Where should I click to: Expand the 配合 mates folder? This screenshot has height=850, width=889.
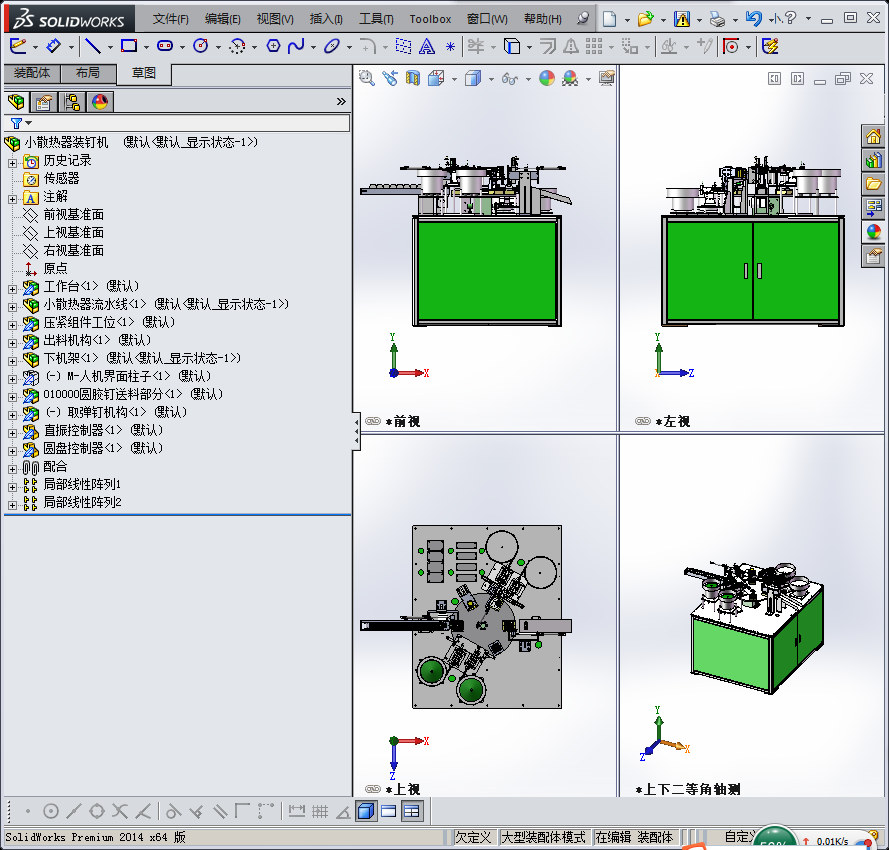(12, 469)
